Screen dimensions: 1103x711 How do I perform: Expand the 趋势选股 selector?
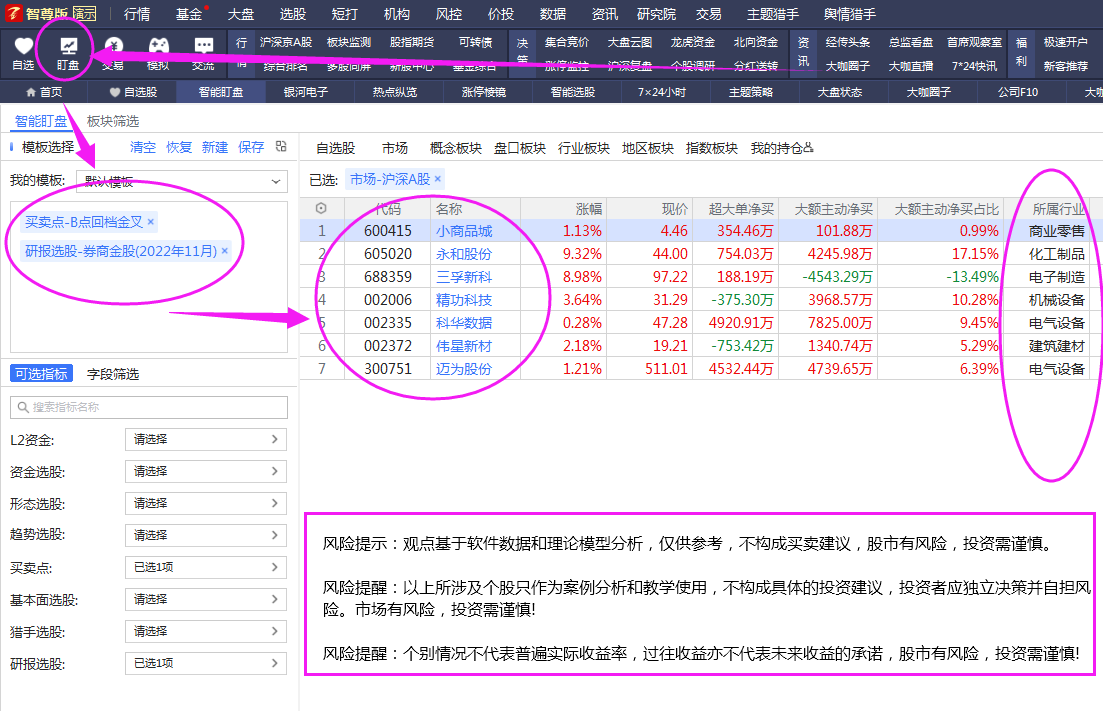click(205, 535)
